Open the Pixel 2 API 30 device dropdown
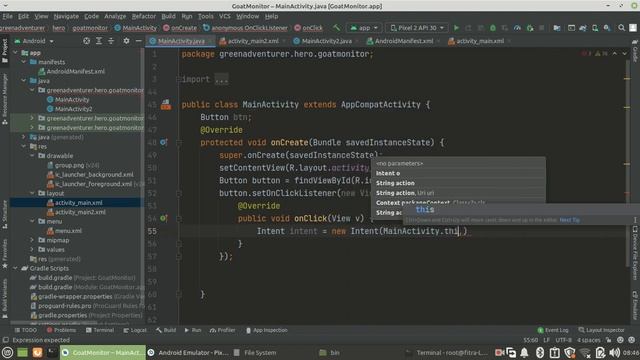The width and height of the screenshot is (640, 360). 417,28
